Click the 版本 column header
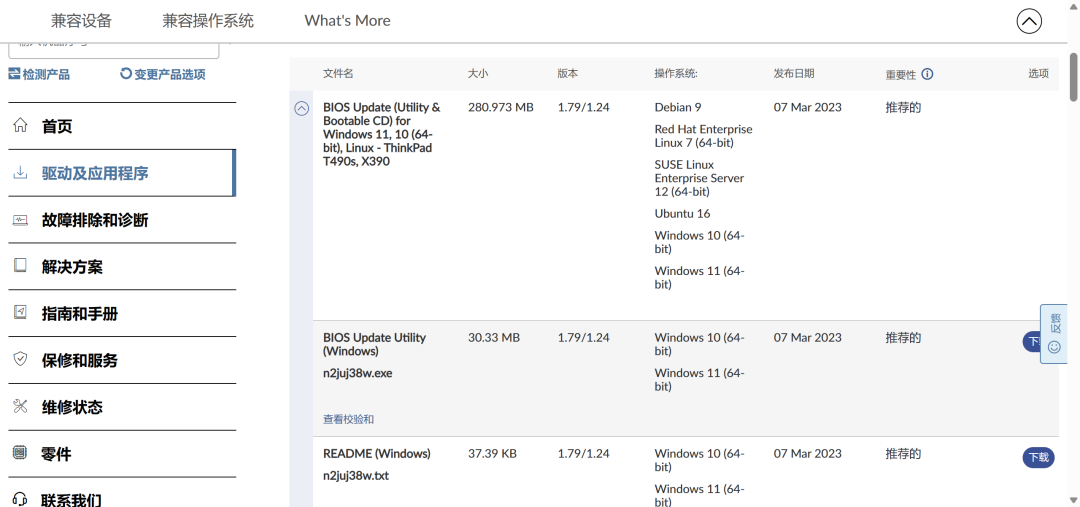 click(568, 74)
